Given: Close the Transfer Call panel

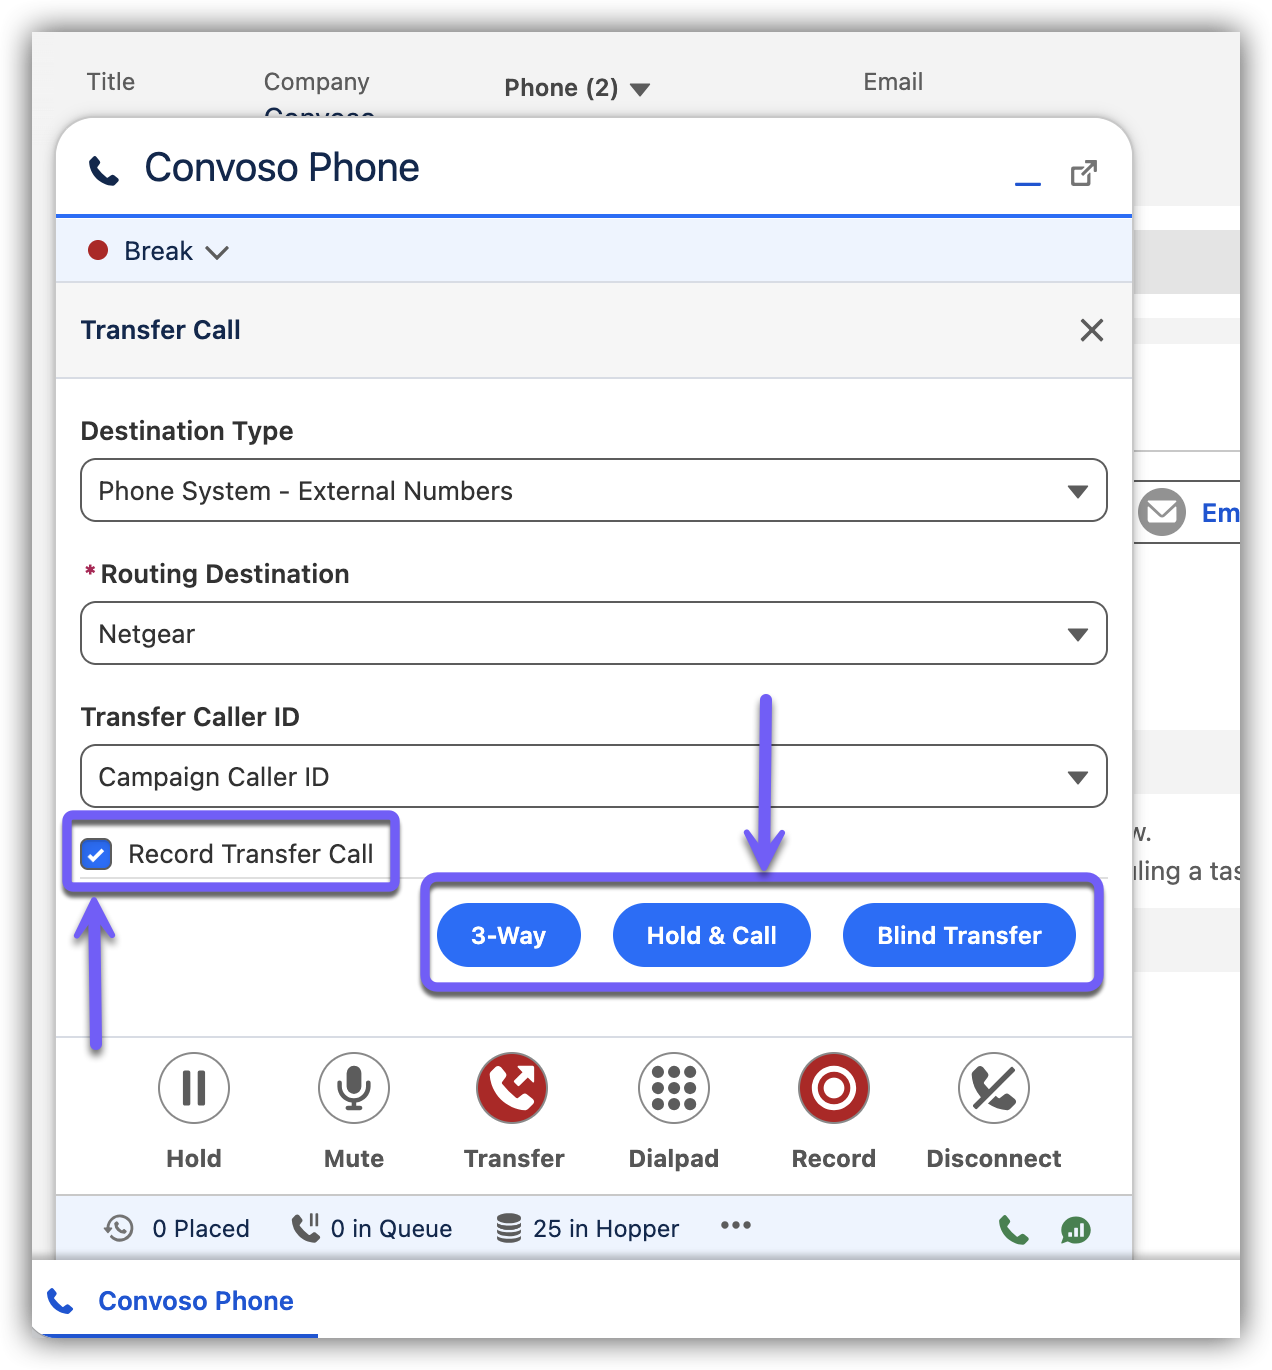Looking at the screenshot, I should tap(1092, 330).
